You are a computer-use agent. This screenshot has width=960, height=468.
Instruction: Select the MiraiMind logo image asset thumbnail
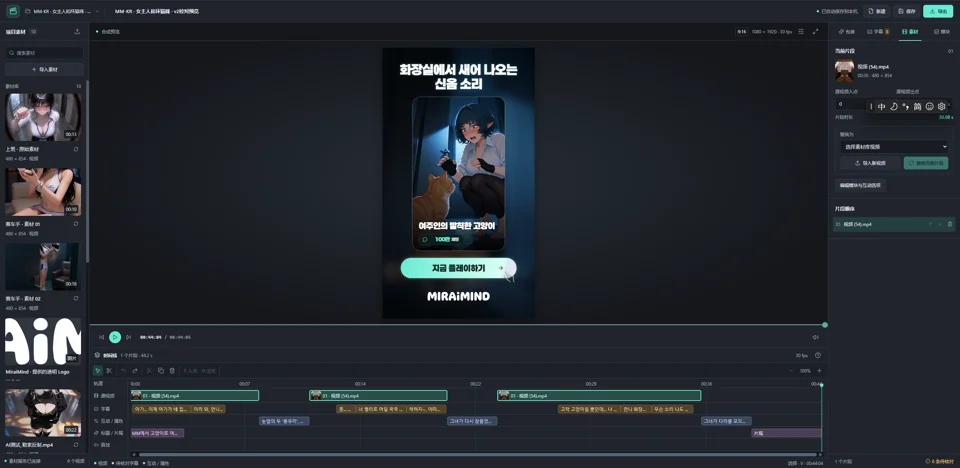point(43,341)
